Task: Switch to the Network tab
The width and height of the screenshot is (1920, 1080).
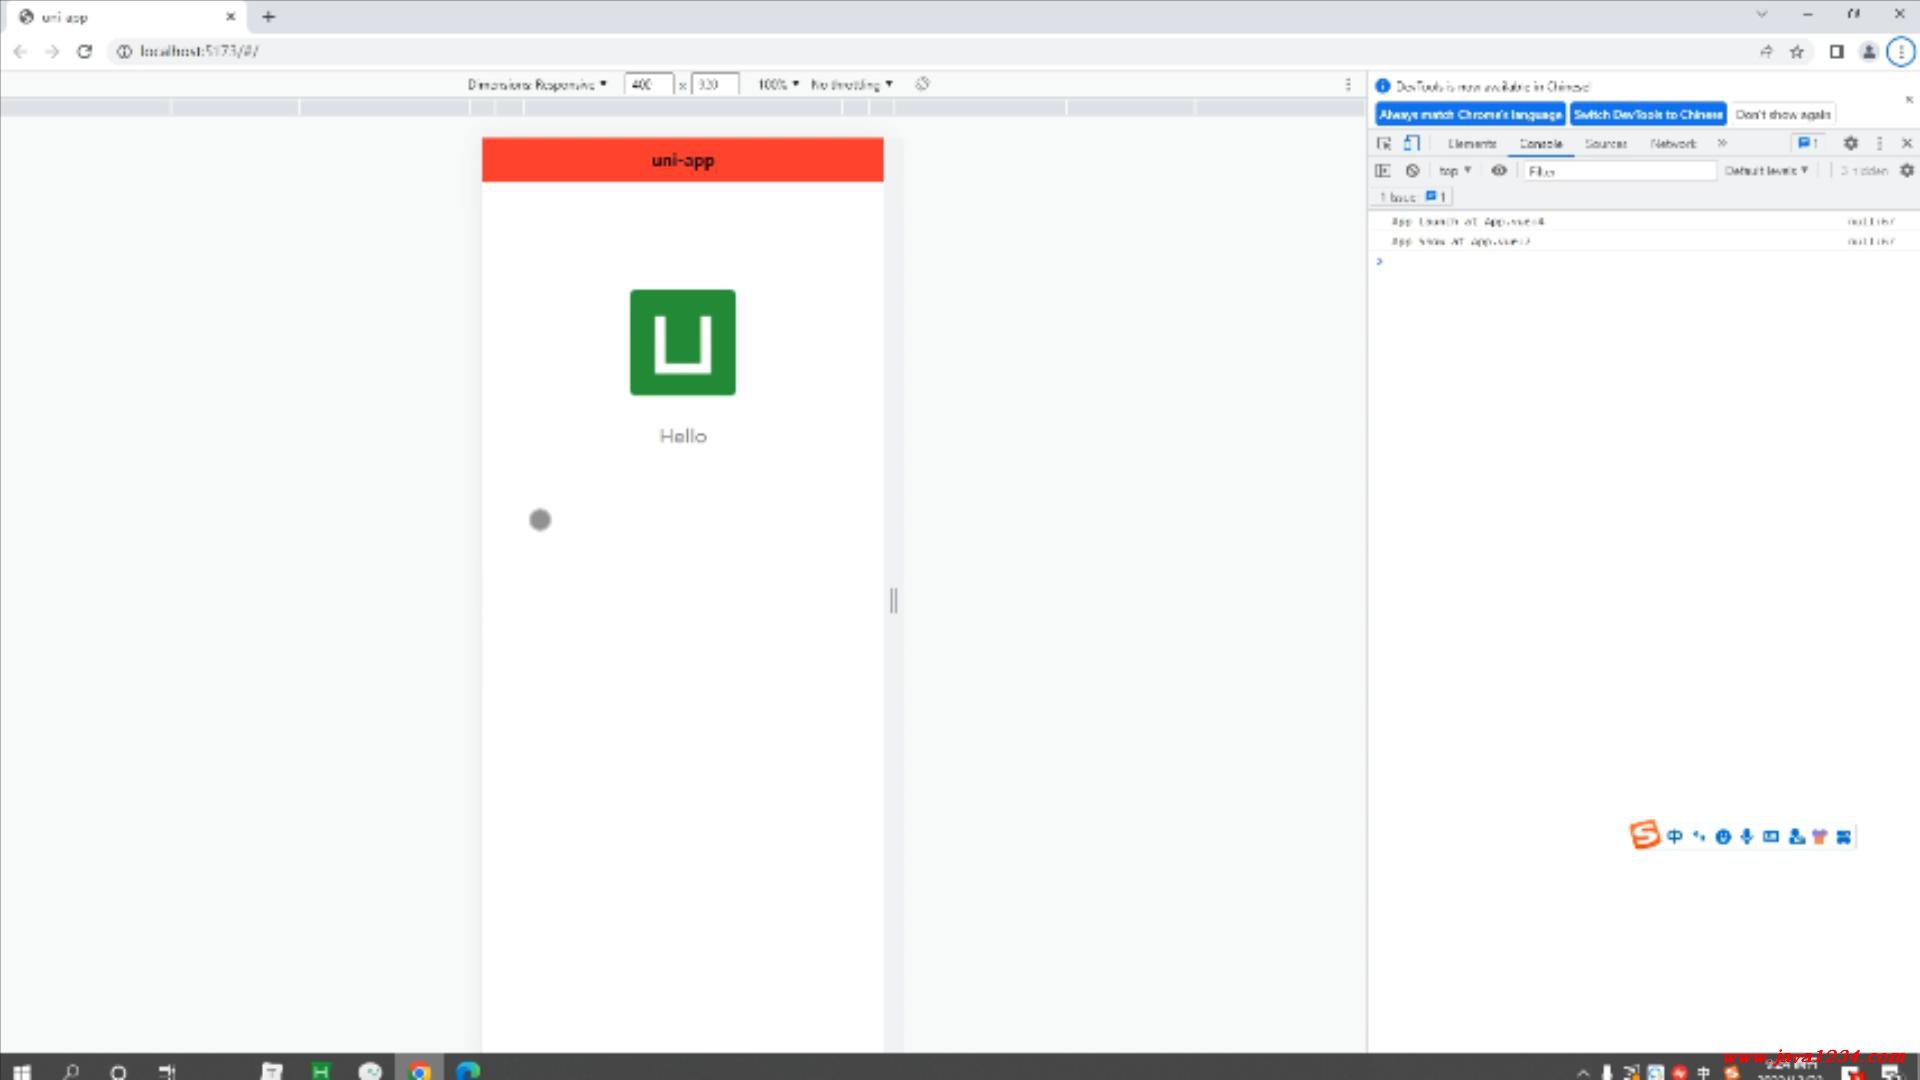Action: [1673, 143]
